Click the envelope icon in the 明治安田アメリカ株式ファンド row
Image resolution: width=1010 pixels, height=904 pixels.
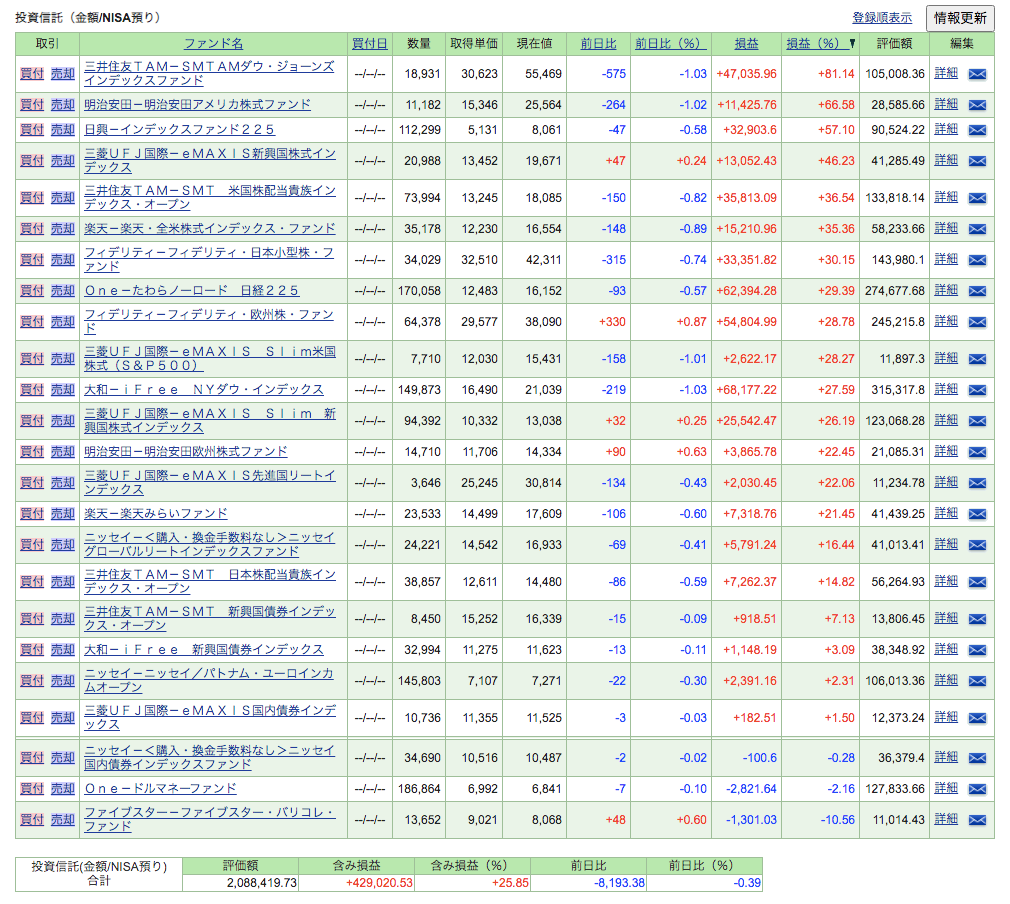977,105
